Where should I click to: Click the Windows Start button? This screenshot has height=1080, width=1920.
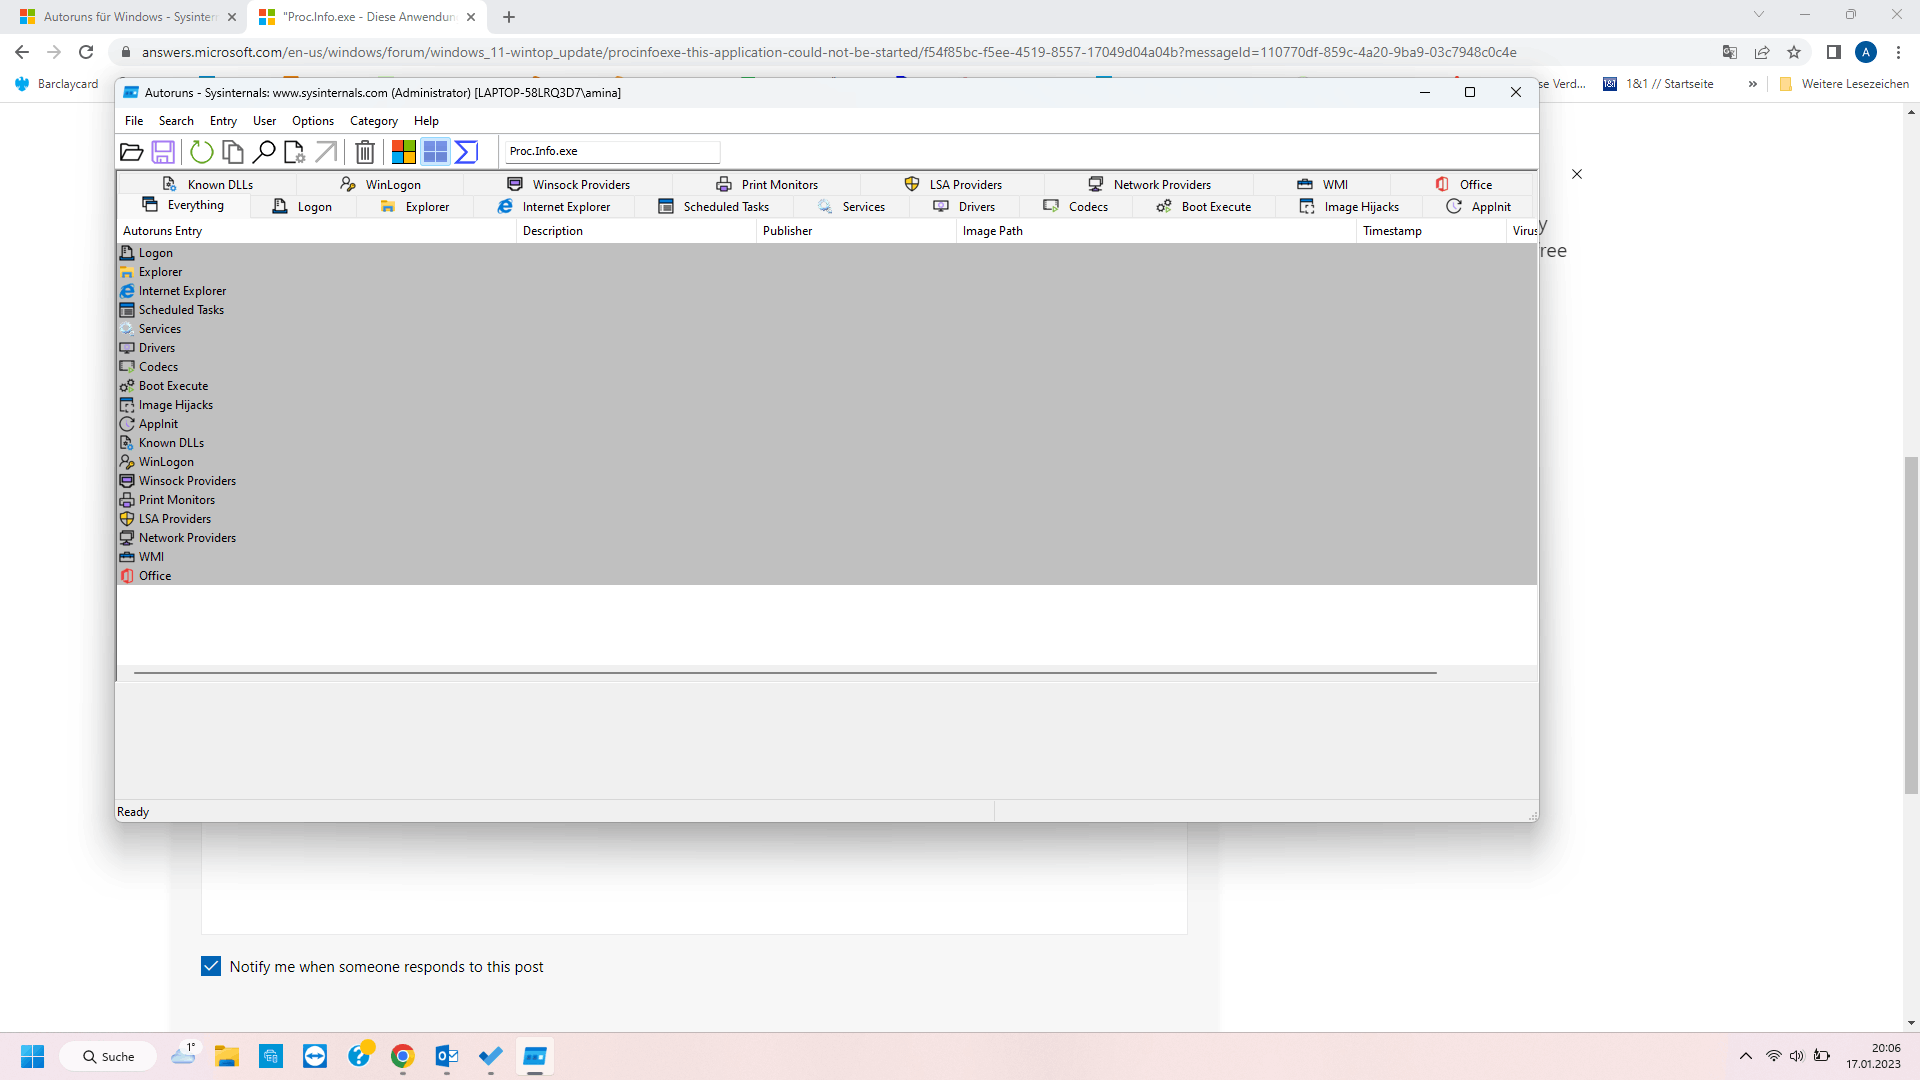pos(32,1056)
